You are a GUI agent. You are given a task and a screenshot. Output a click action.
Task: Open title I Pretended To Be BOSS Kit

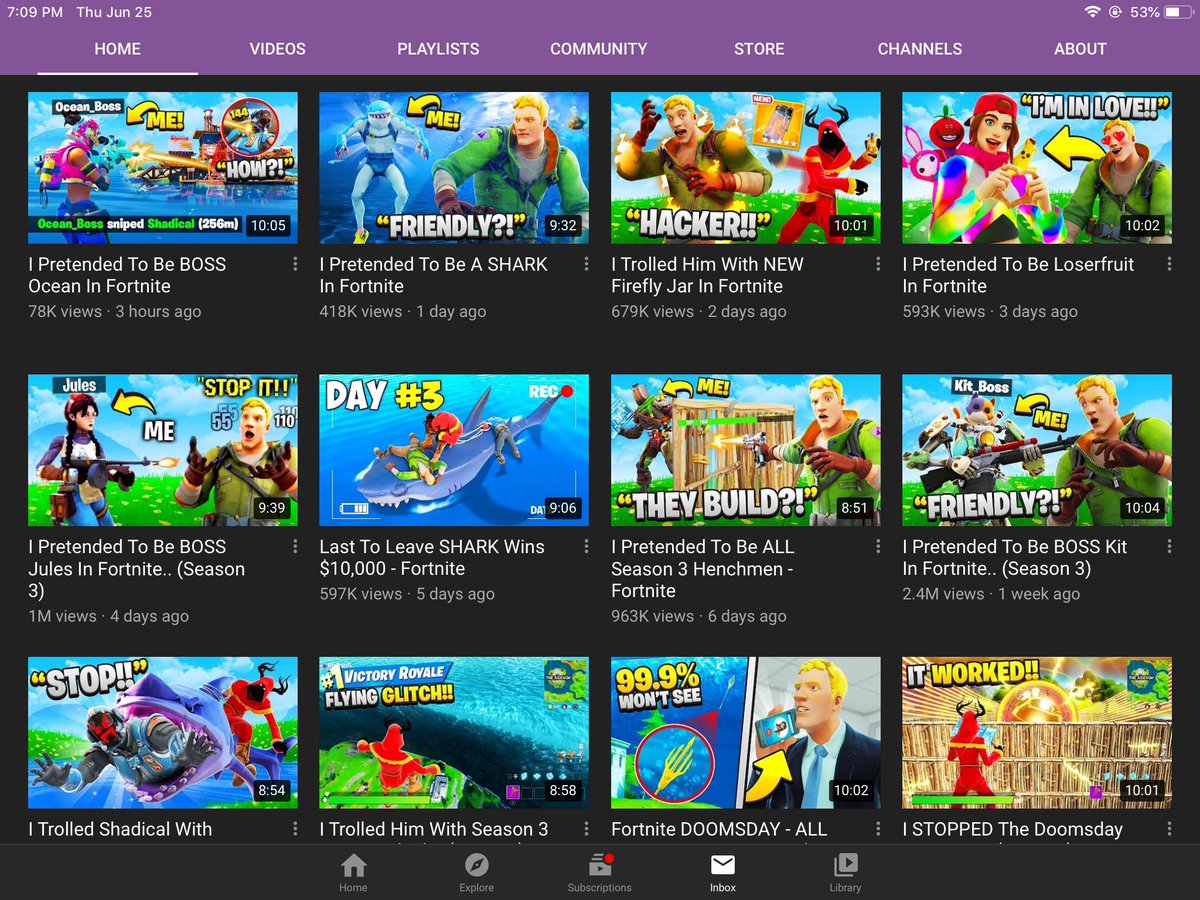point(1014,557)
